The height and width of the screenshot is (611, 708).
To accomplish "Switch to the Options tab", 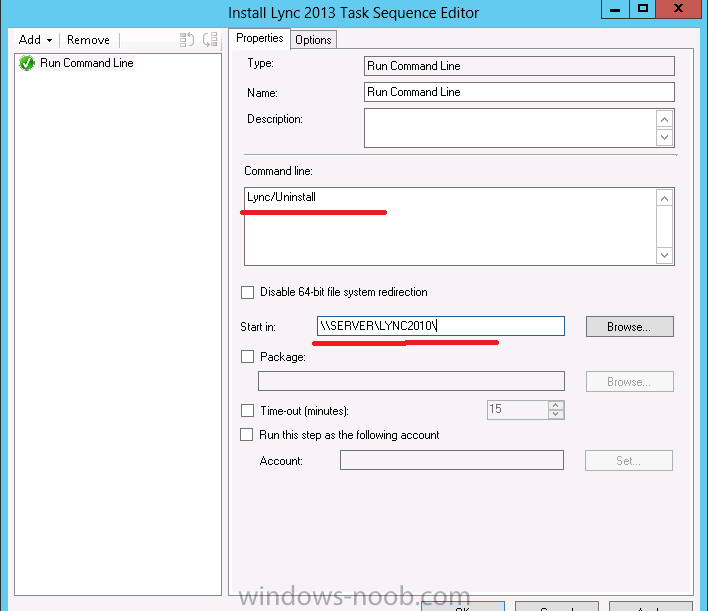I will [313, 40].
